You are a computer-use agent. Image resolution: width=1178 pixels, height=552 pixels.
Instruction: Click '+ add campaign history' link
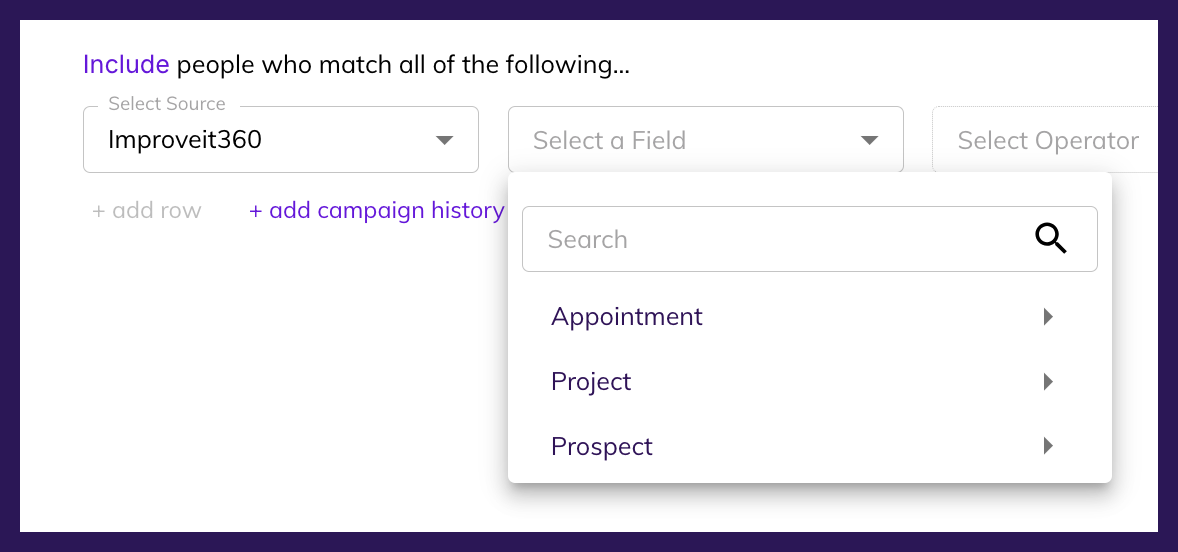pos(376,211)
